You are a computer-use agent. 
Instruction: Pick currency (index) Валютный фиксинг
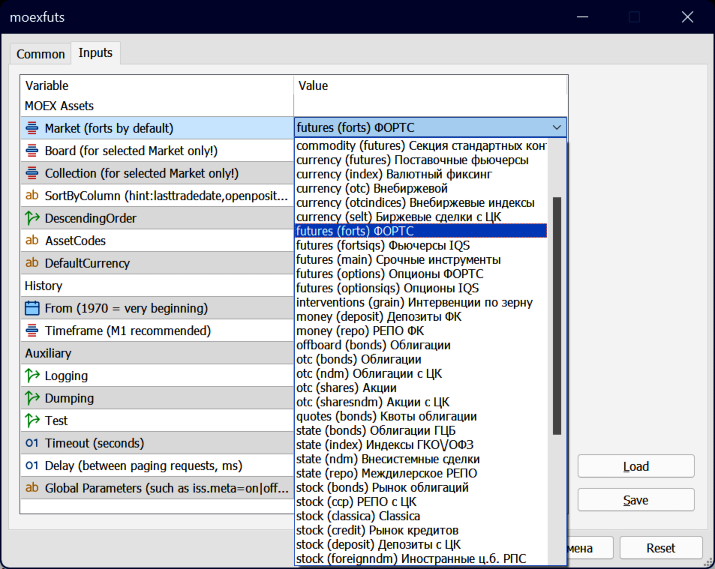click(x=421, y=174)
